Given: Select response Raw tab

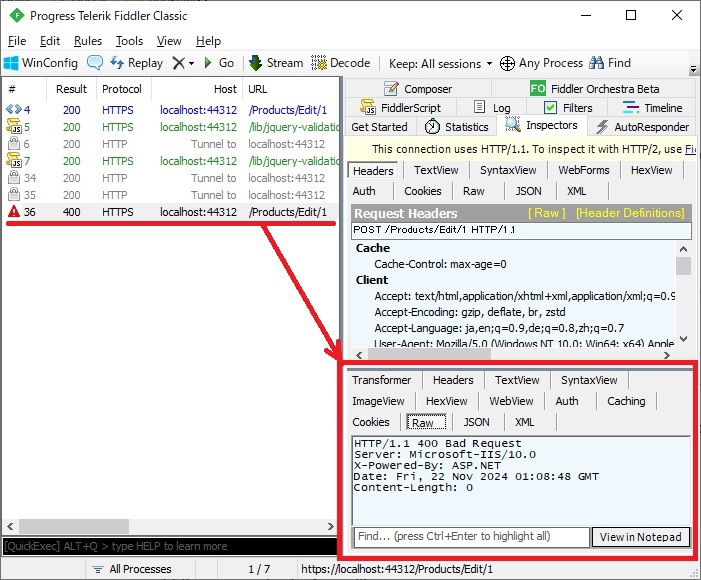Looking at the screenshot, I should (426, 422).
